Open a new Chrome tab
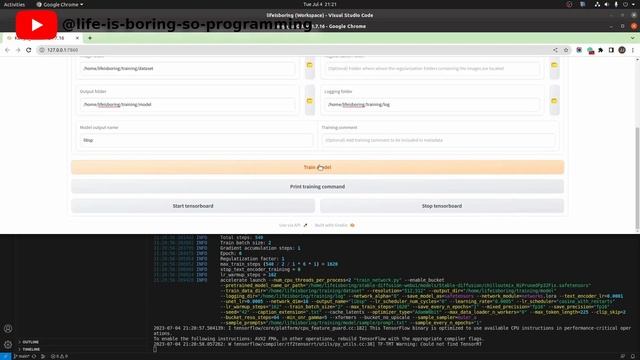The height and width of the screenshot is (360, 640). coord(90,38)
